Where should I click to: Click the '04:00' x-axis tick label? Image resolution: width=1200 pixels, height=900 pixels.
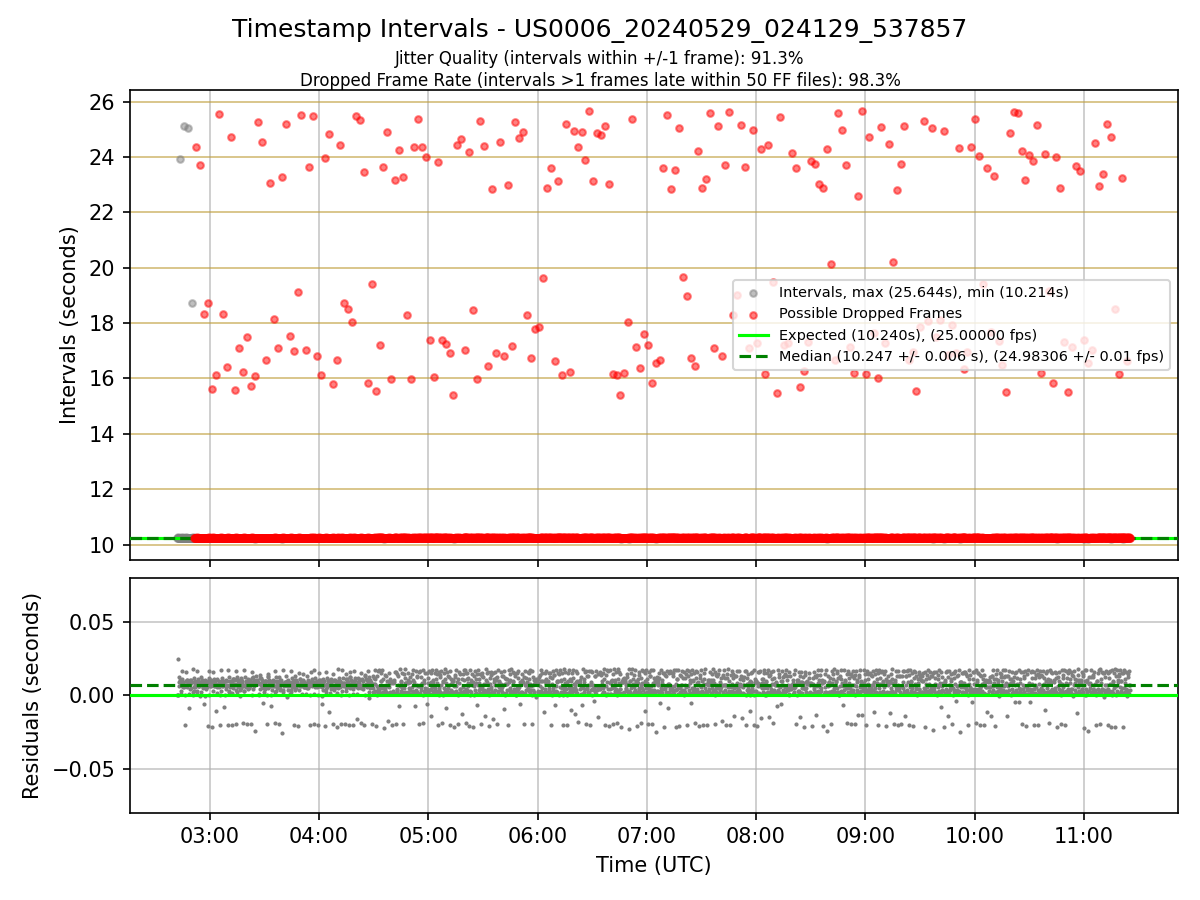point(319,834)
